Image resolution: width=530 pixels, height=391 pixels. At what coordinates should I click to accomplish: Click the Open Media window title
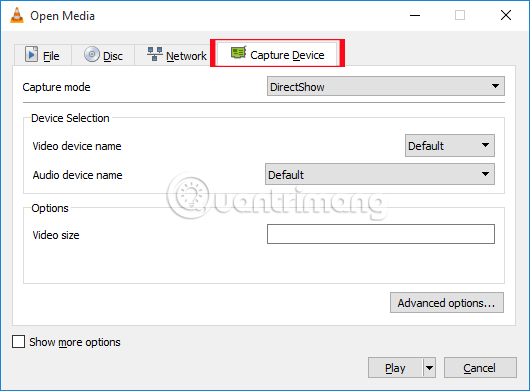tap(63, 16)
